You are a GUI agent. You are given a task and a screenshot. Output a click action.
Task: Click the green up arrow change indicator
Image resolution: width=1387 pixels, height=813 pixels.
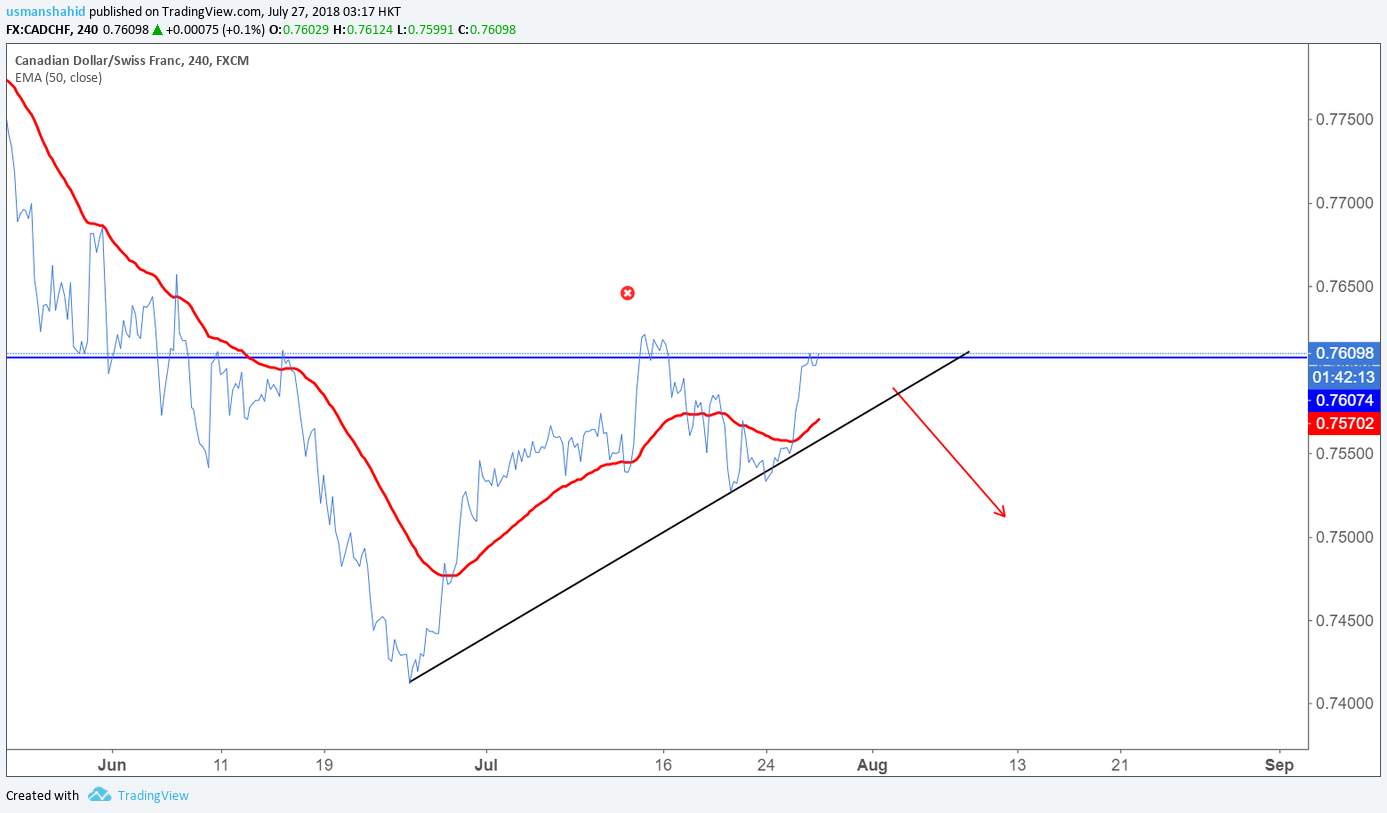(158, 30)
